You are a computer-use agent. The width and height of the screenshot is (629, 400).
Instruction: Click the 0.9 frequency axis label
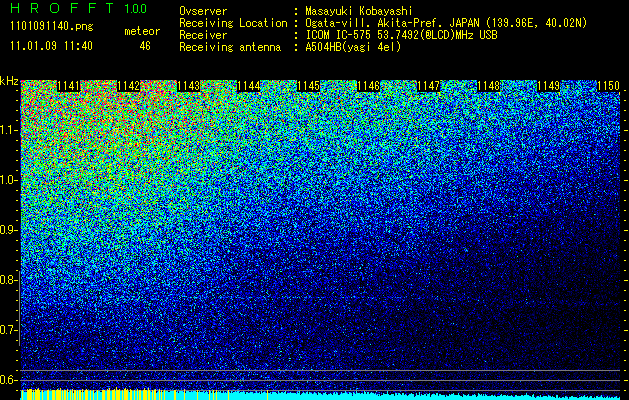pyautogui.click(x=8, y=230)
